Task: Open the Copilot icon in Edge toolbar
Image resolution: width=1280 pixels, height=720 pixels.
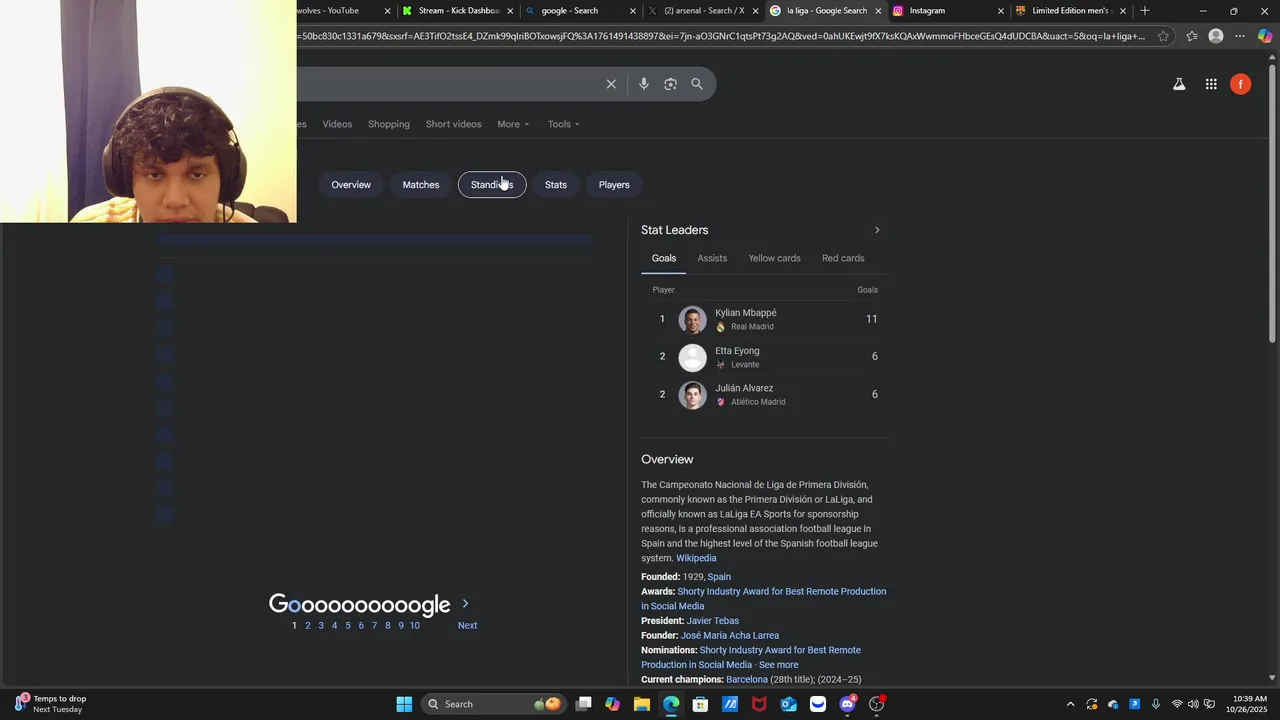Action: point(1265,36)
